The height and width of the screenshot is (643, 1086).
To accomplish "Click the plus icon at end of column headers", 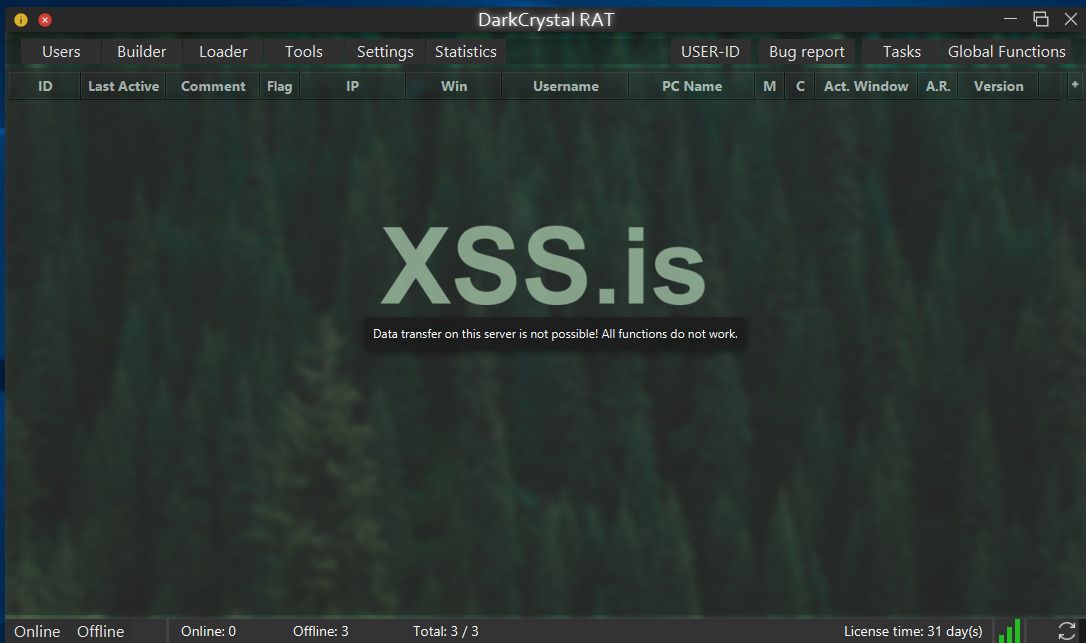I will [x=1075, y=85].
